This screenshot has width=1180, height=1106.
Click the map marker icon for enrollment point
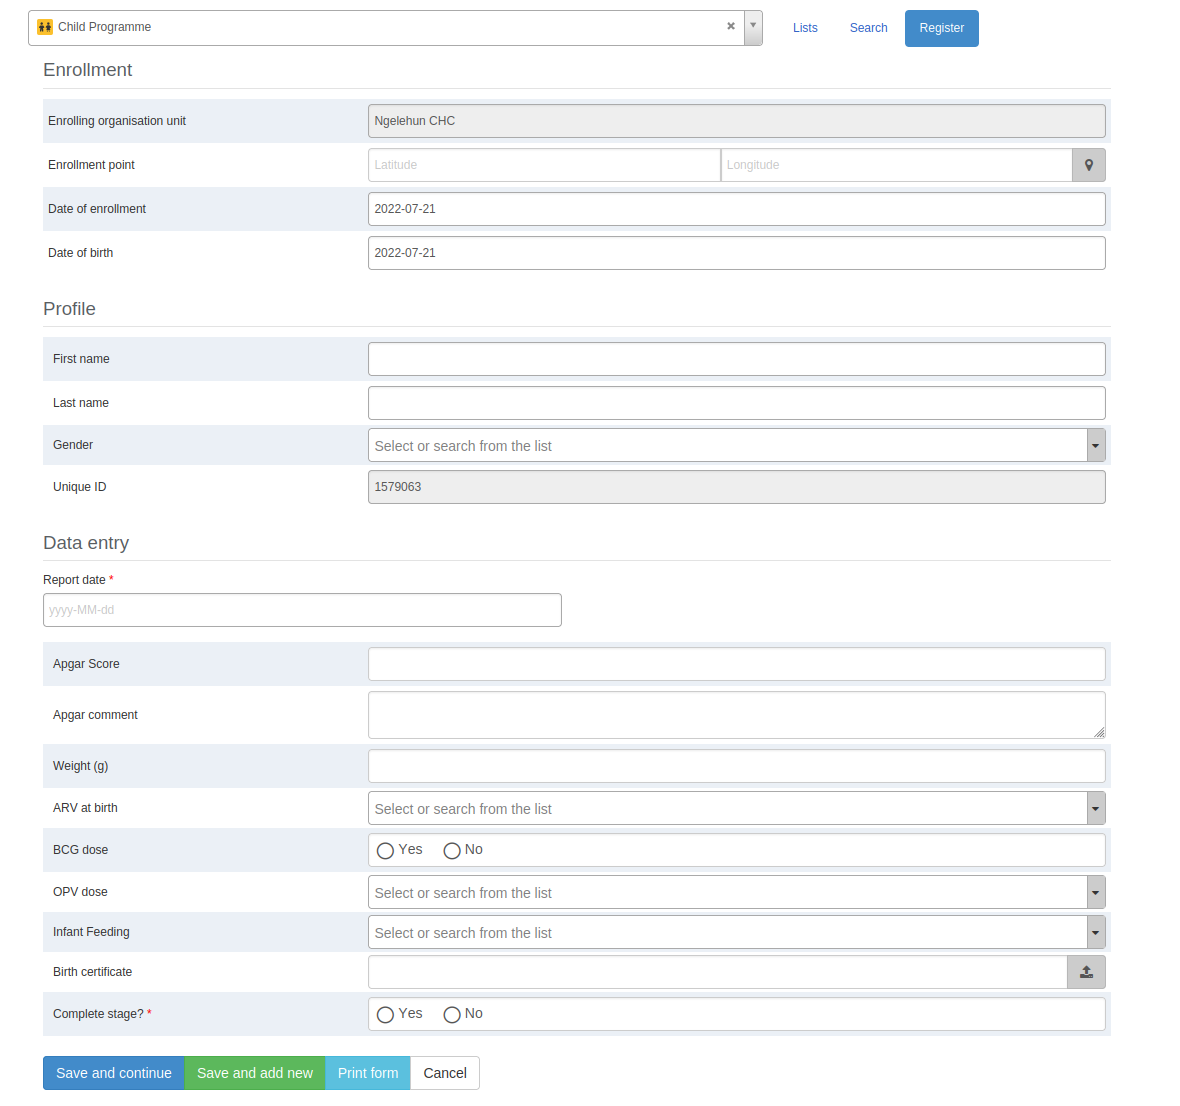pyautogui.click(x=1088, y=165)
